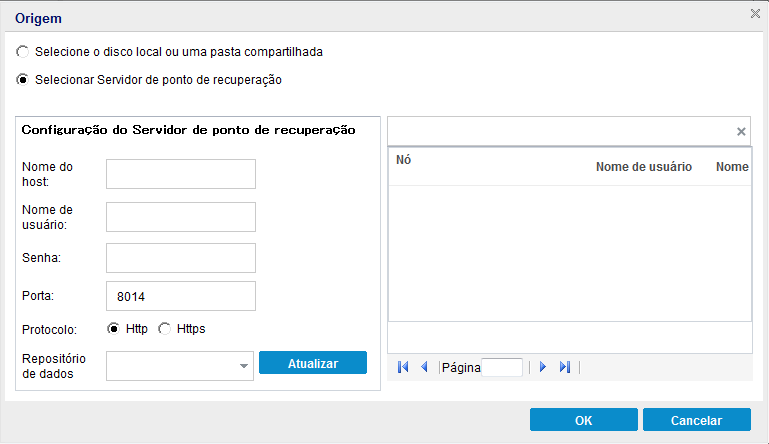769x444 pixels.
Task: Sort by Nome de usuário column header
Action: point(643,167)
